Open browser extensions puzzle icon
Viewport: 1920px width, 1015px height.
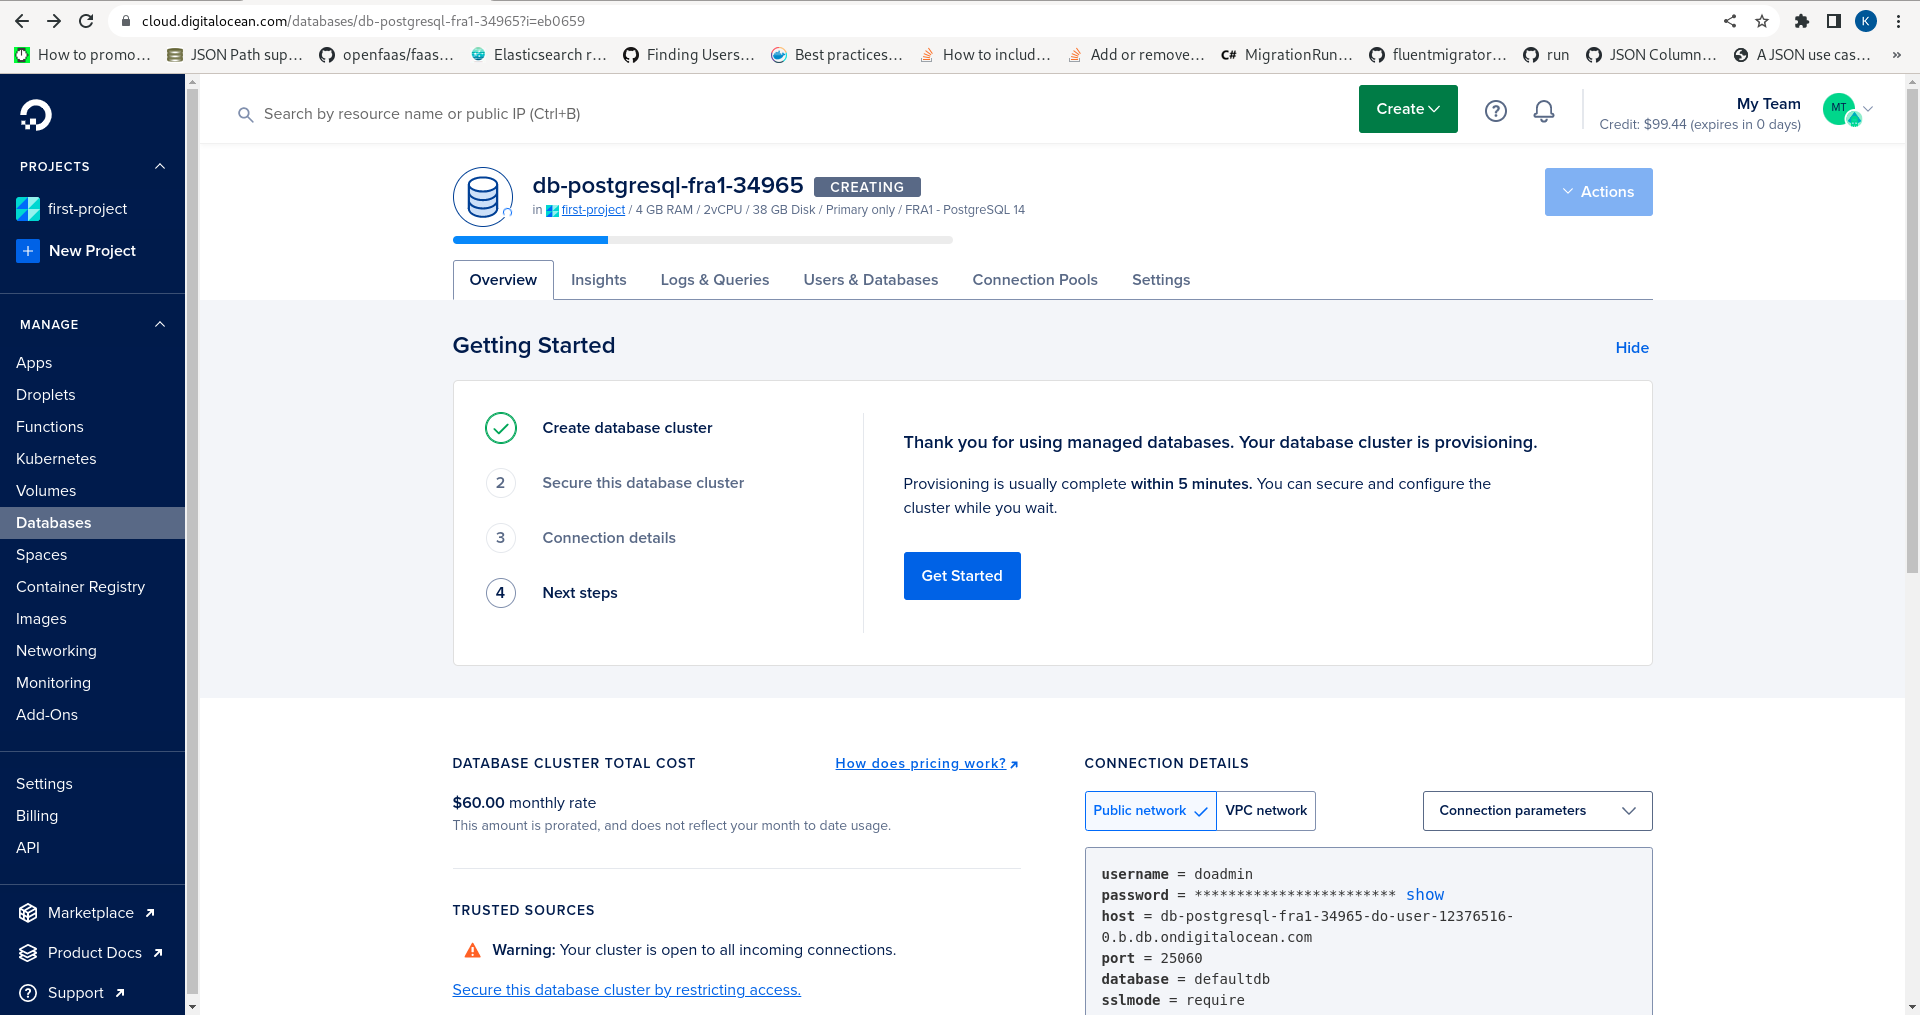[1802, 21]
